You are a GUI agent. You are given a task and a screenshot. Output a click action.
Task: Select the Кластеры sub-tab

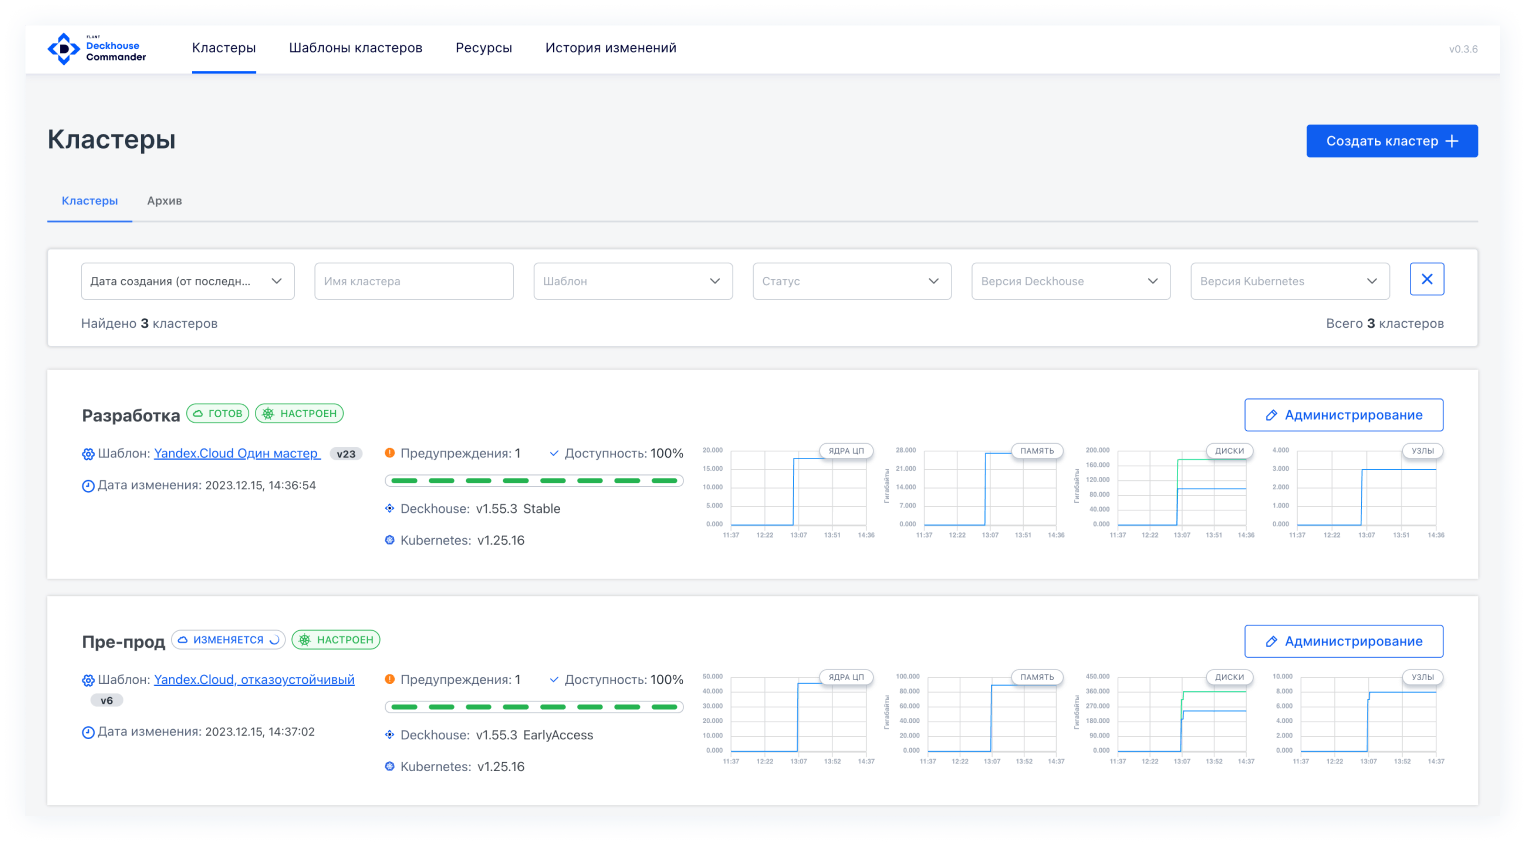[90, 201]
